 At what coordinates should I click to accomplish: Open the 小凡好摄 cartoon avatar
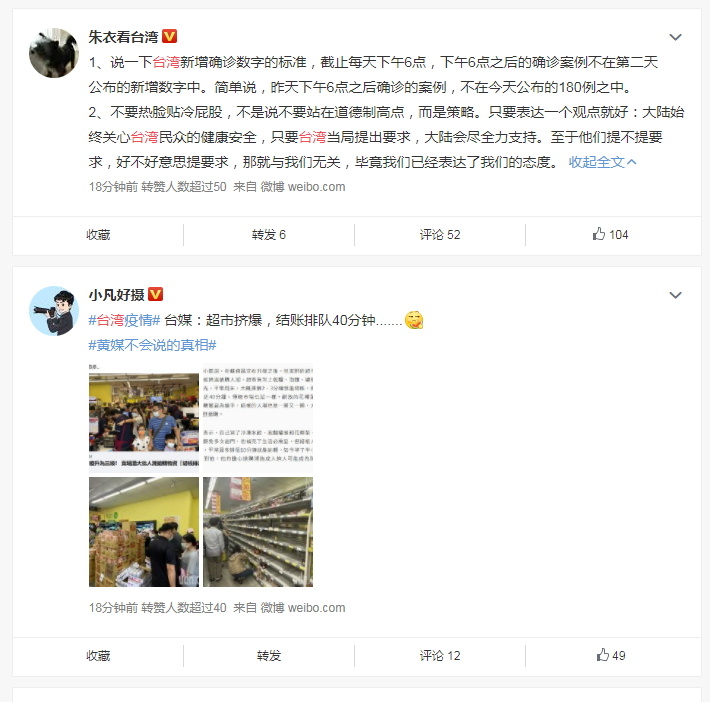[54, 311]
